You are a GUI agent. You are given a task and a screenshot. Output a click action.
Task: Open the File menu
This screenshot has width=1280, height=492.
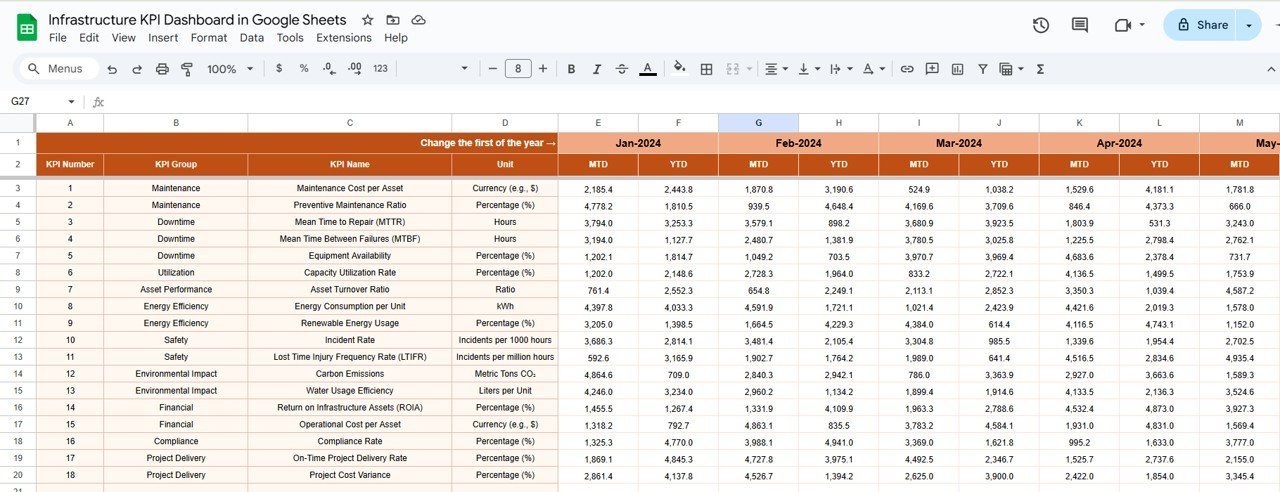point(58,38)
